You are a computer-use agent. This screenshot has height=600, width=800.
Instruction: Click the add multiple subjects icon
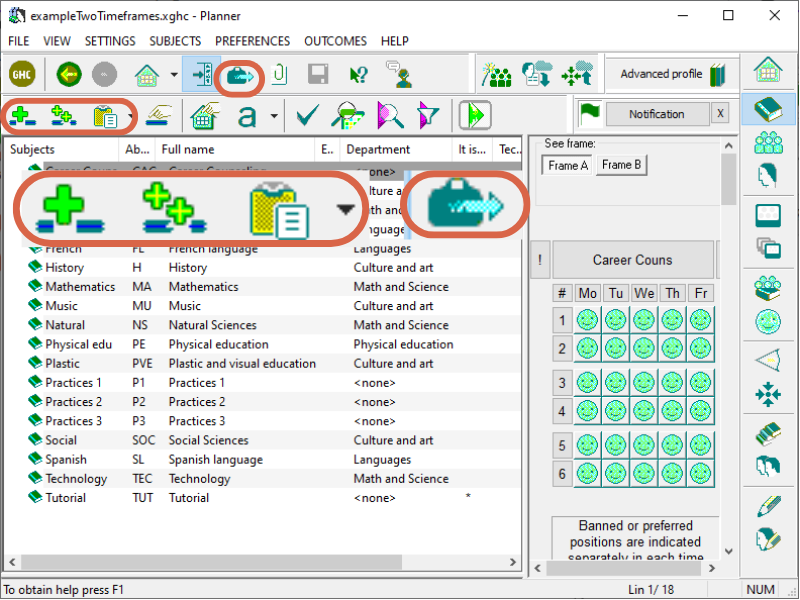(x=64, y=116)
